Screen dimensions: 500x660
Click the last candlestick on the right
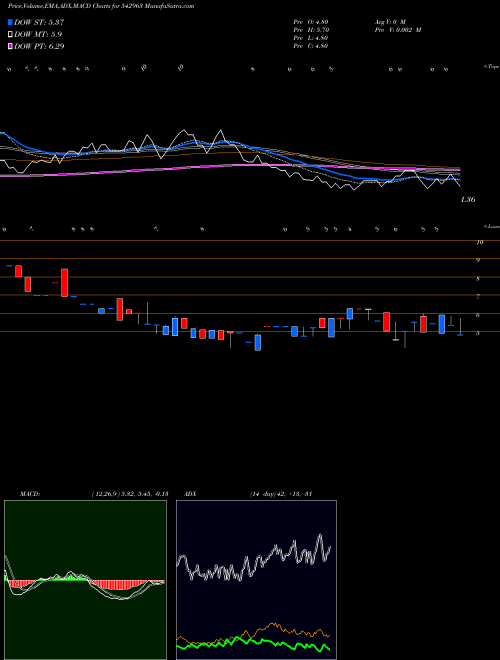(x=460, y=327)
